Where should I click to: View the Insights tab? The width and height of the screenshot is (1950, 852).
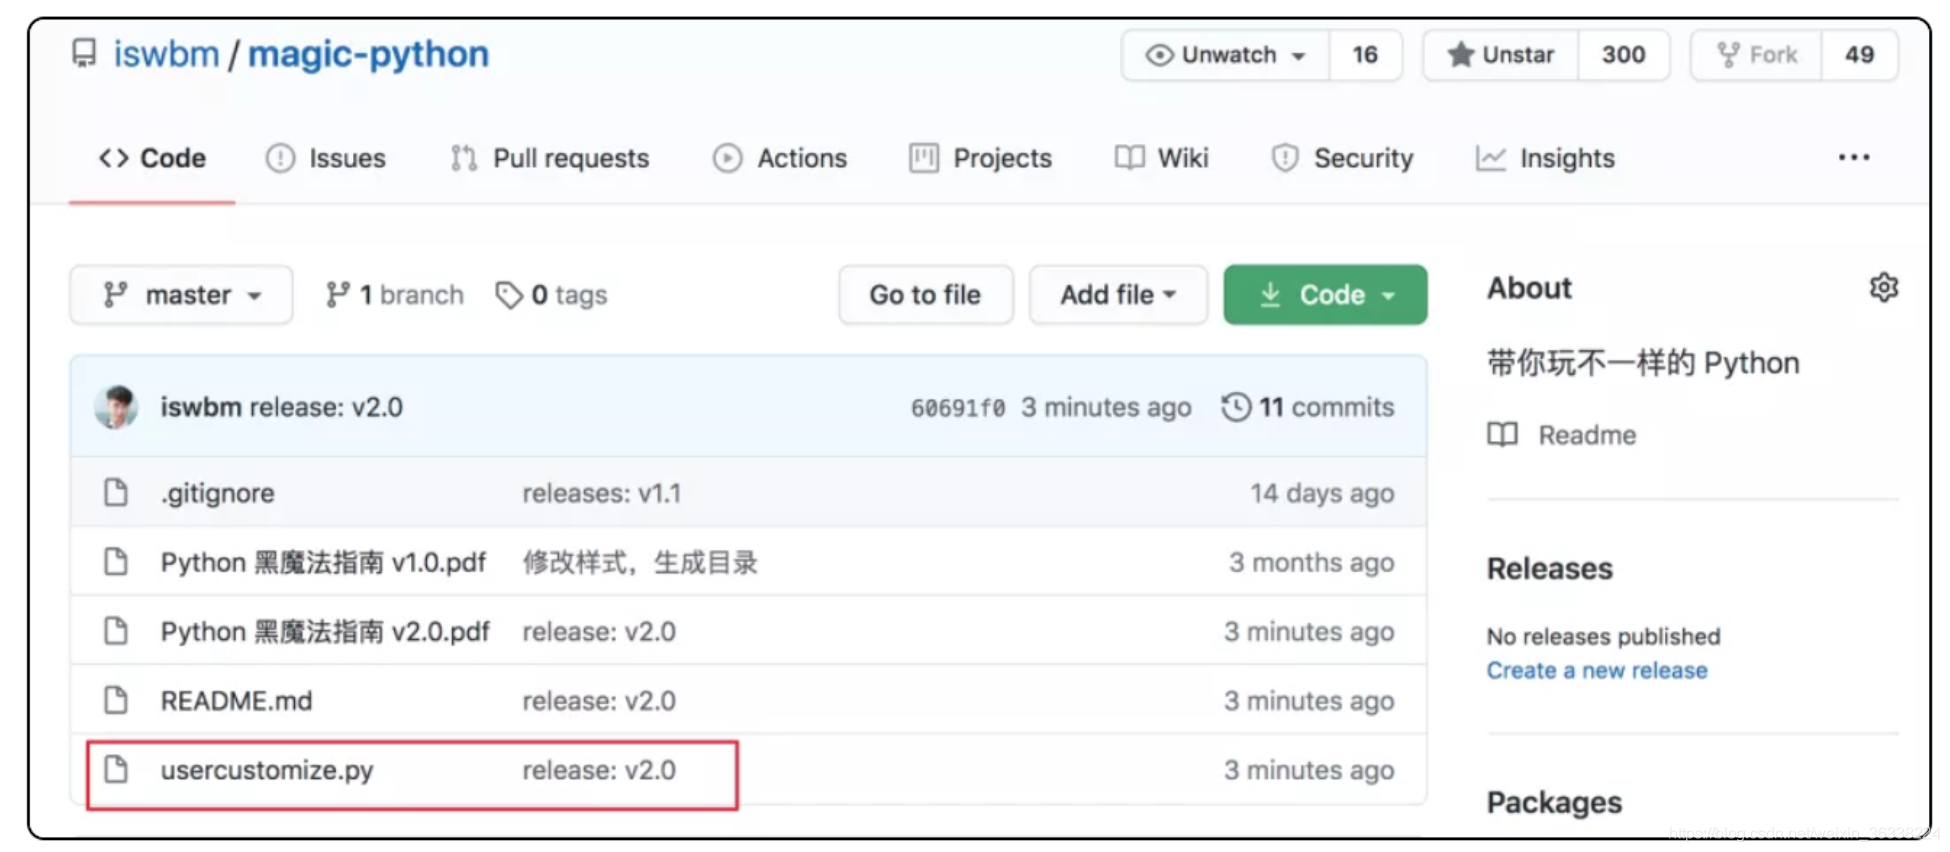1545,158
